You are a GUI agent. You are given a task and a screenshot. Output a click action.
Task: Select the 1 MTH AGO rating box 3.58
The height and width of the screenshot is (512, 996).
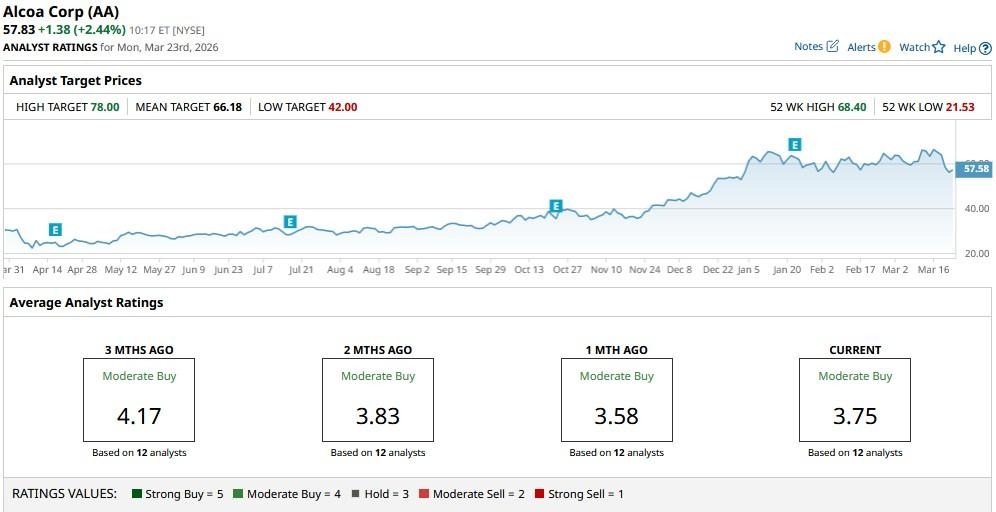(617, 400)
